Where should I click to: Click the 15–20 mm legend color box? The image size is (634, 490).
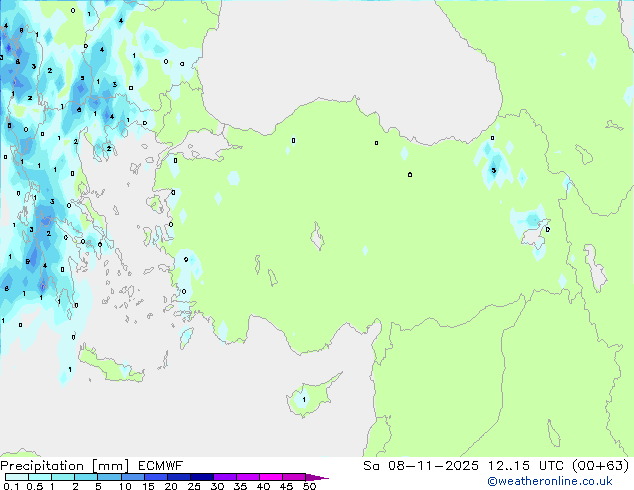[x=155, y=477]
